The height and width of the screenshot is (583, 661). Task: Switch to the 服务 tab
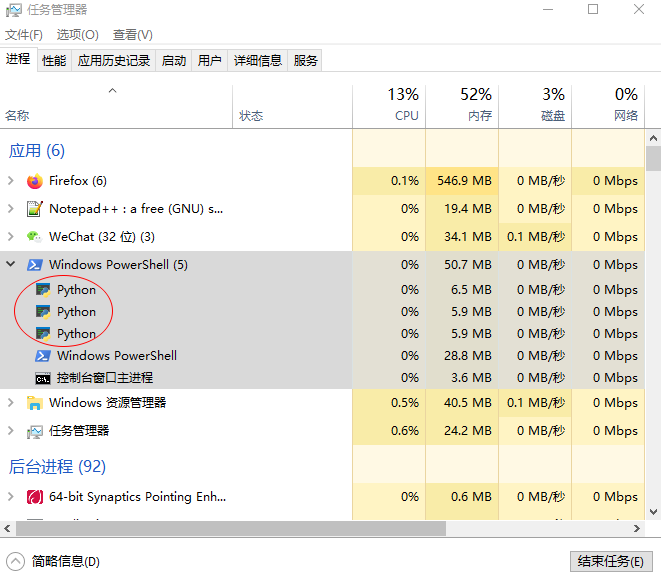click(305, 61)
